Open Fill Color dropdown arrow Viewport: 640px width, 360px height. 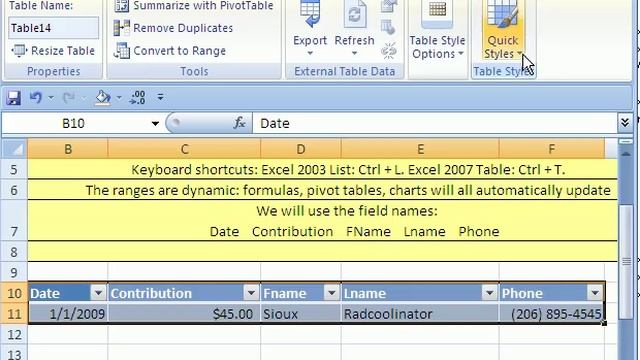(x=119, y=98)
